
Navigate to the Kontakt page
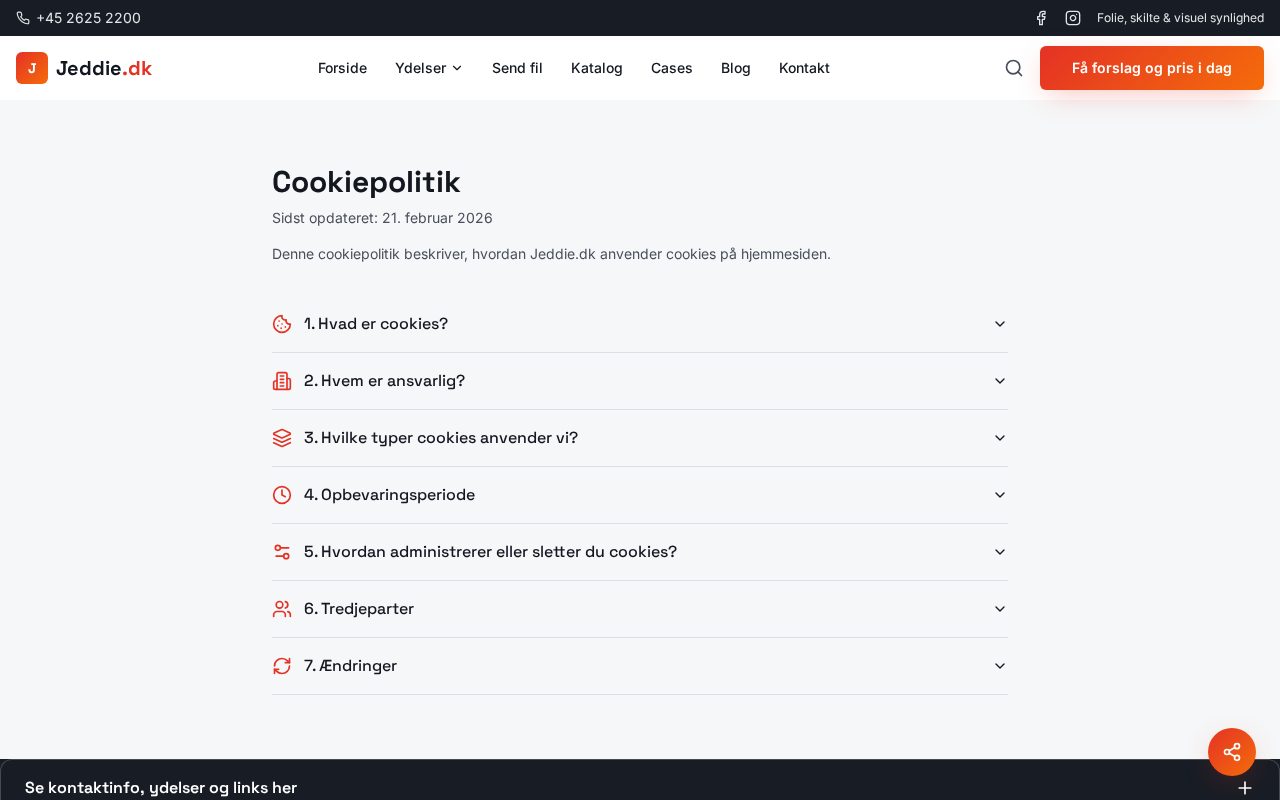(804, 68)
